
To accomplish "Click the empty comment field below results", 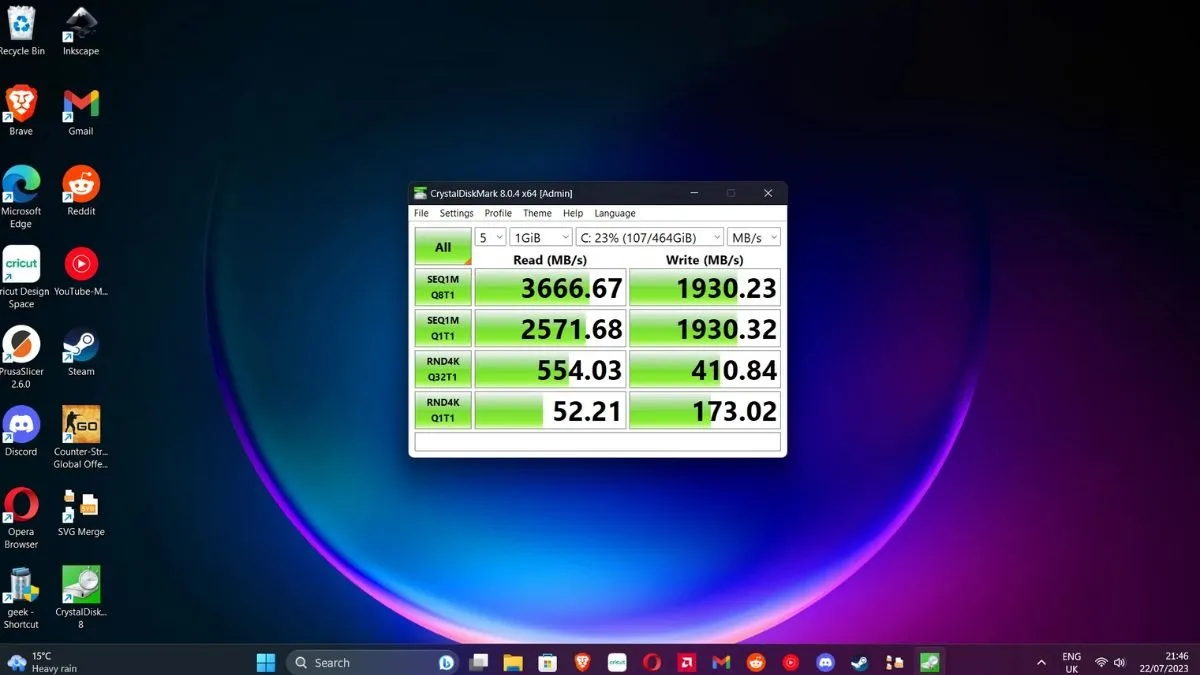I will point(597,442).
